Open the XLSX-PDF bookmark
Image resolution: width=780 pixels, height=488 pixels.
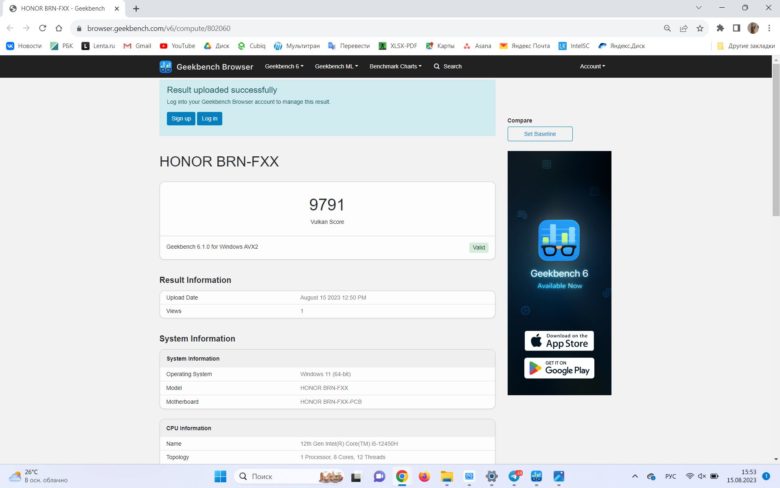(x=397, y=46)
